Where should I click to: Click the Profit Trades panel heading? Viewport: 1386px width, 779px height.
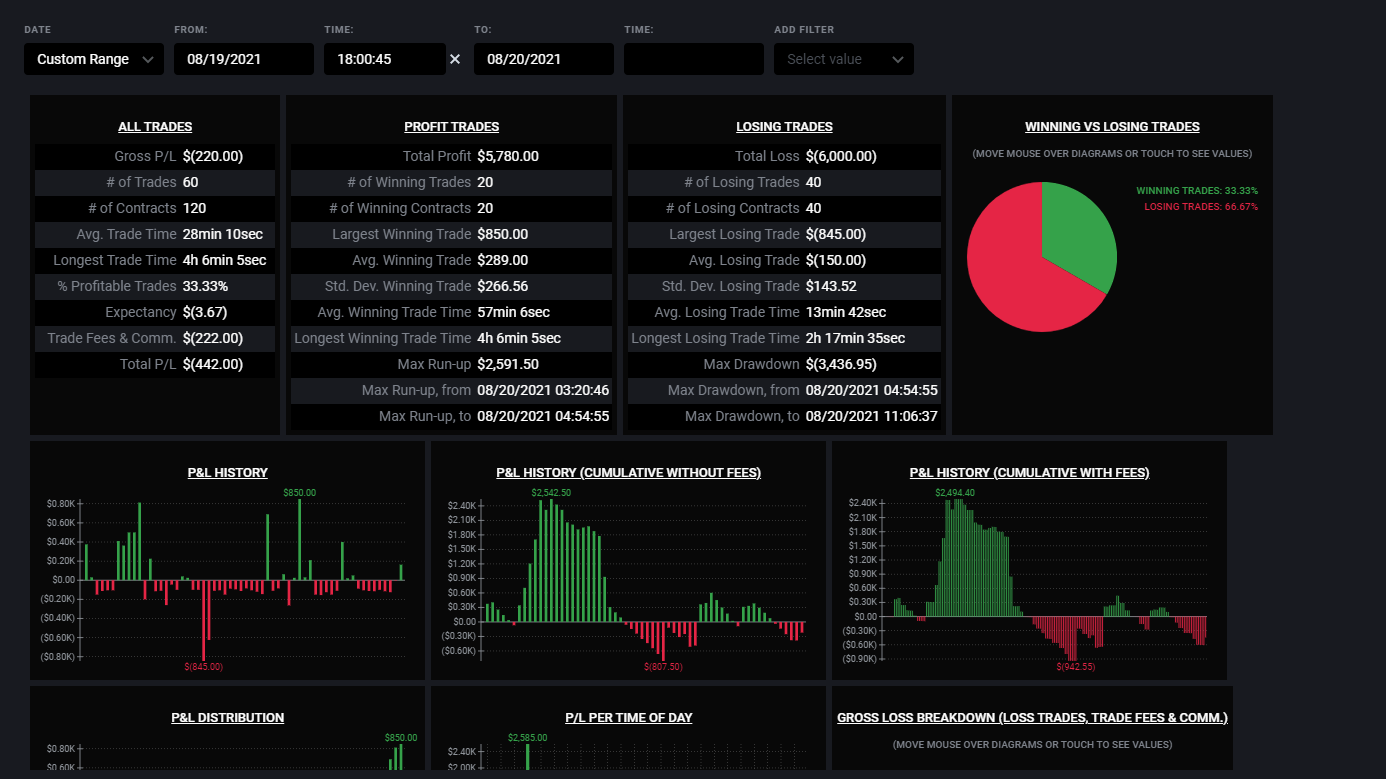point(452,127)
